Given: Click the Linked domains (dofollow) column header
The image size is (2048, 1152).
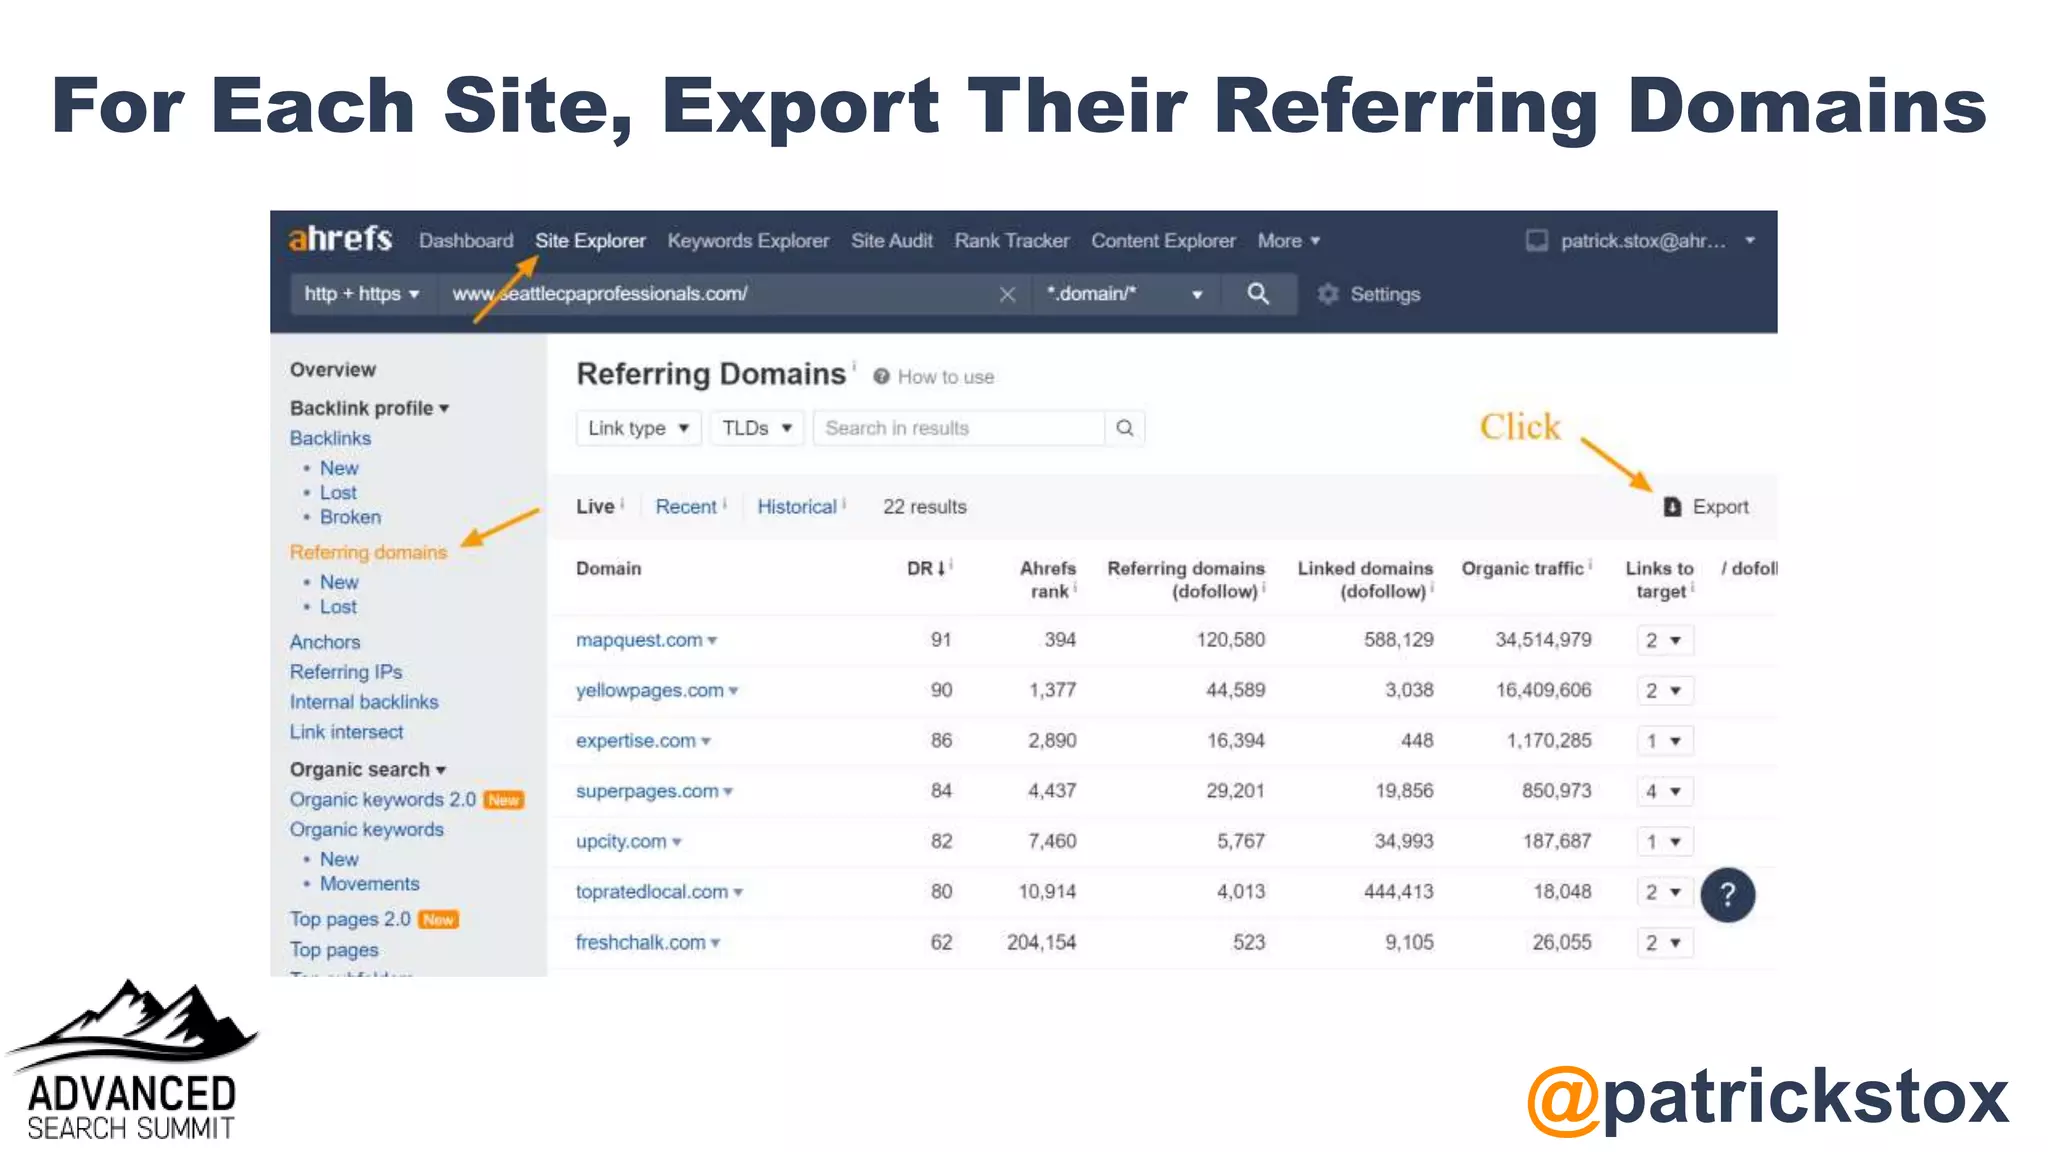Looking at the screenshot, I should pos(1365,579).
